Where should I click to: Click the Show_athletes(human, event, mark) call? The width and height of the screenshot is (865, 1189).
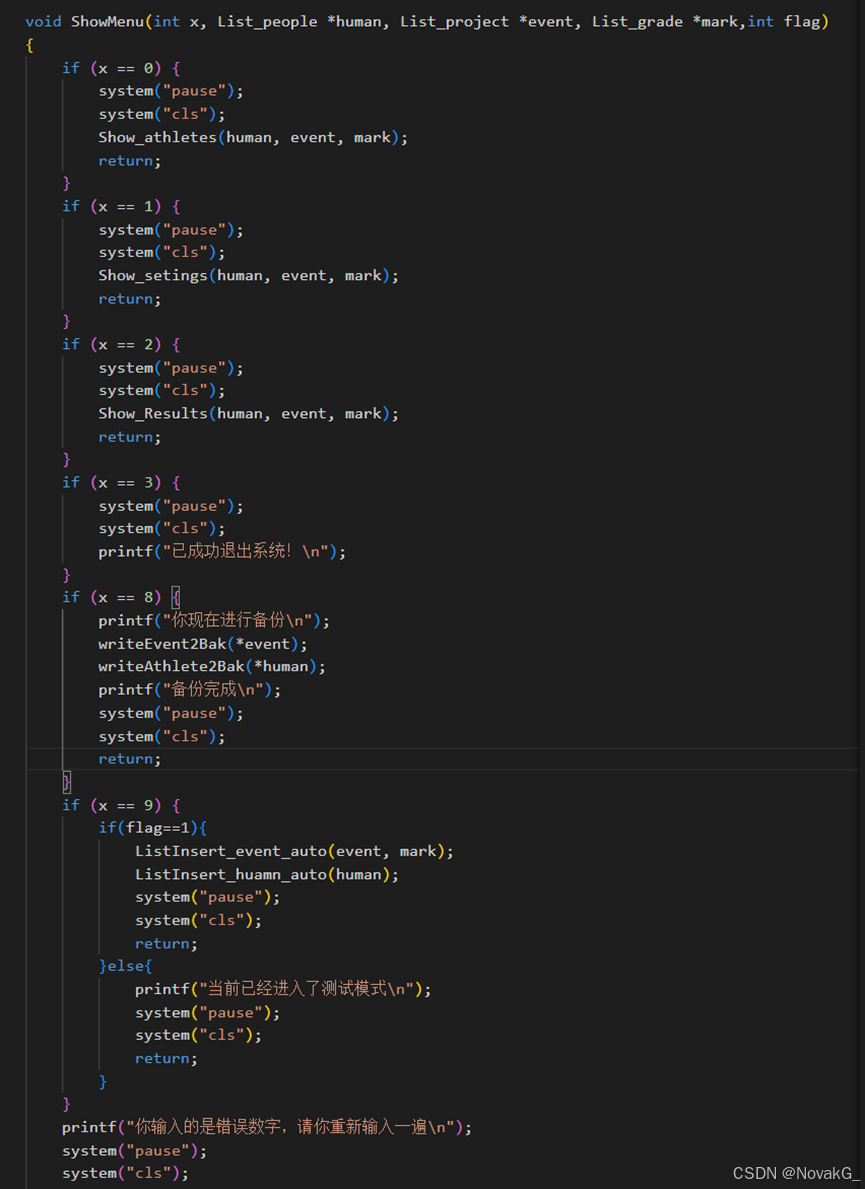click(253, 137)
